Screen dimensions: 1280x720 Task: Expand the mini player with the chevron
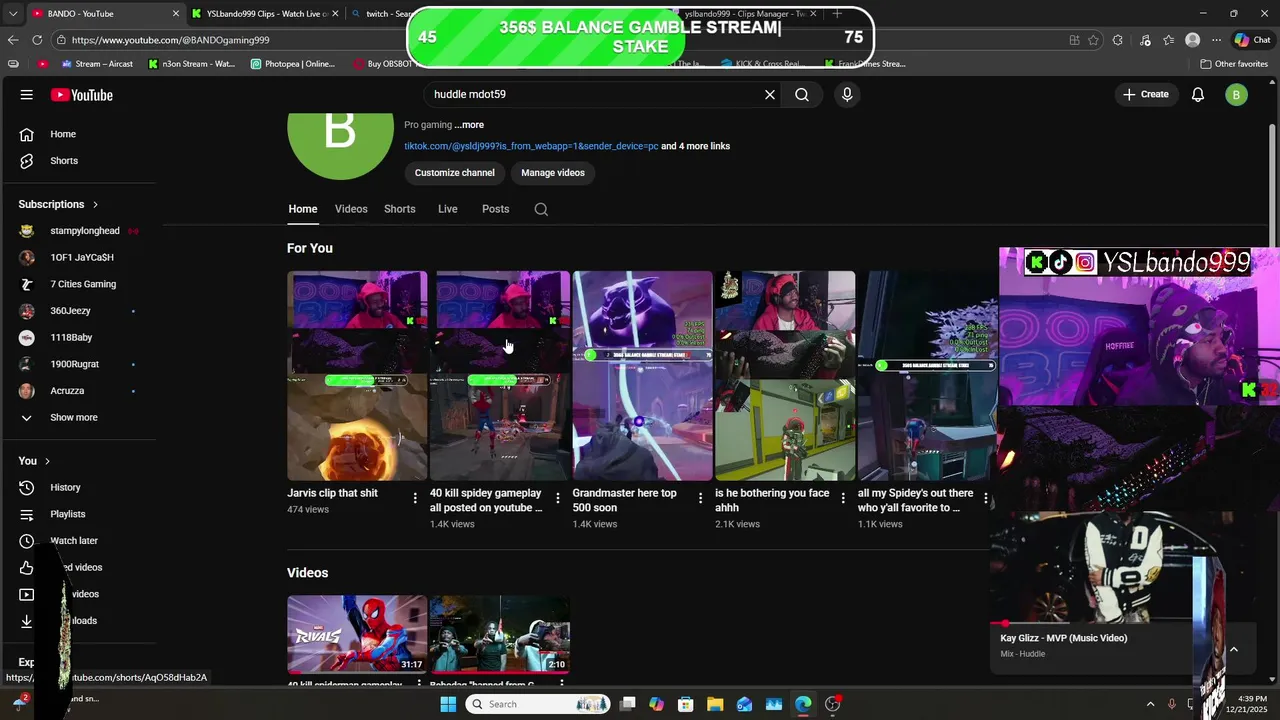pyautogui.click(x=1233, y=649)
